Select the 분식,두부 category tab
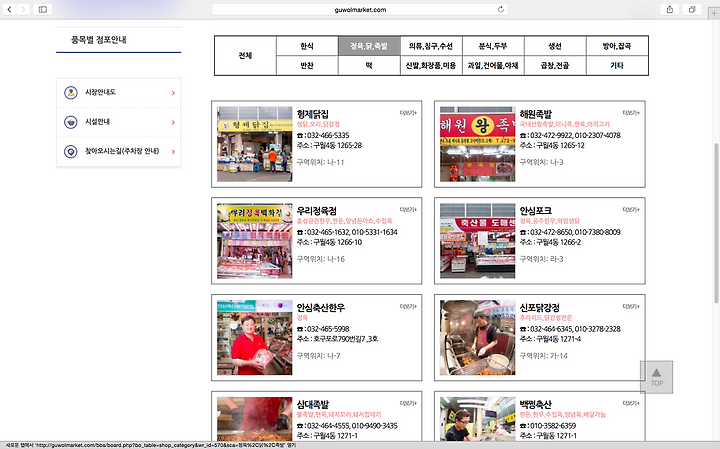The width and height of the screenshot is (720, 449). click(493, 46)
